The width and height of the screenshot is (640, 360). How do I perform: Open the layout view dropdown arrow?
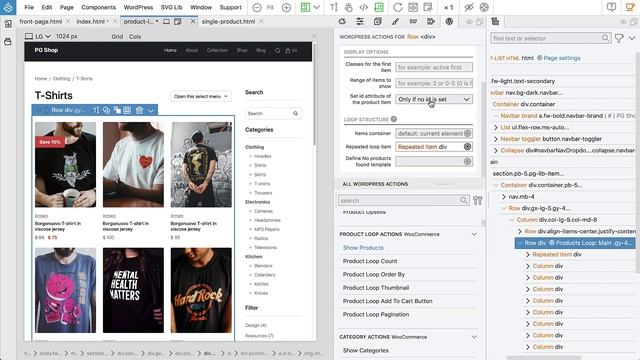[x=316, y=7]
